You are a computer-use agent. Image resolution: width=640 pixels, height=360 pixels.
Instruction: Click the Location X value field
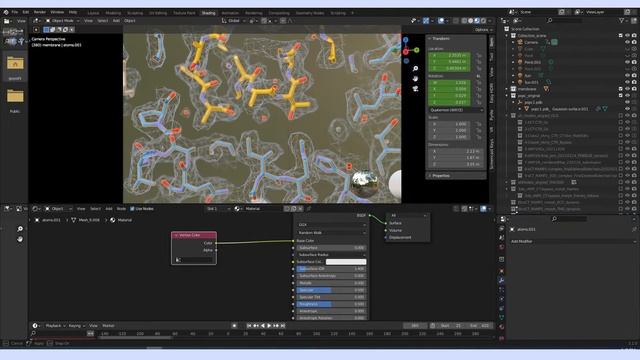449,55
